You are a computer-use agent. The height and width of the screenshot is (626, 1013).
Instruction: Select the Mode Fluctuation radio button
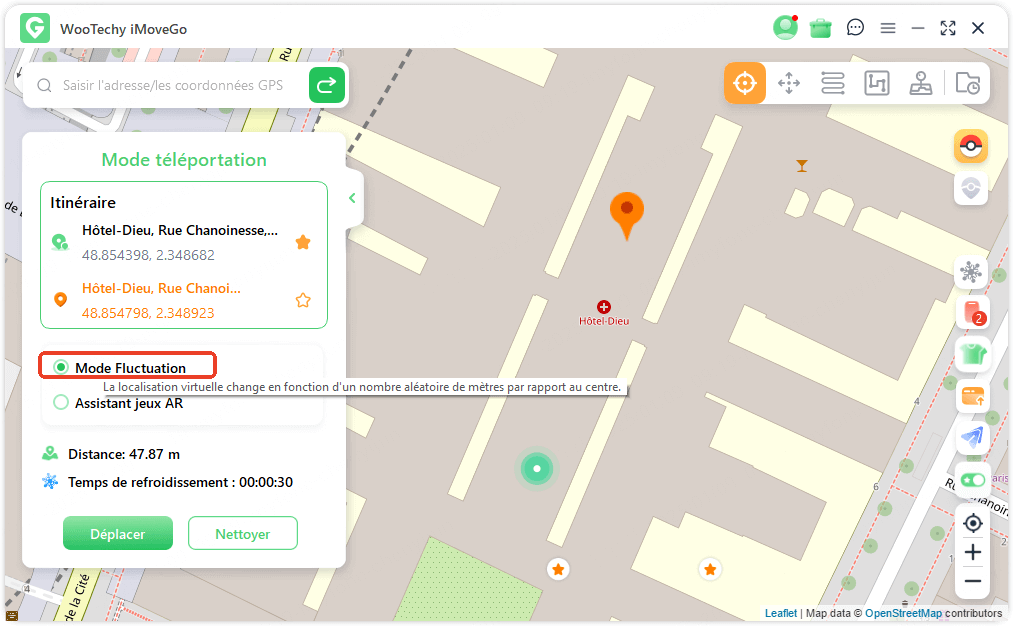pyautogui.click(x=61, y=367)
